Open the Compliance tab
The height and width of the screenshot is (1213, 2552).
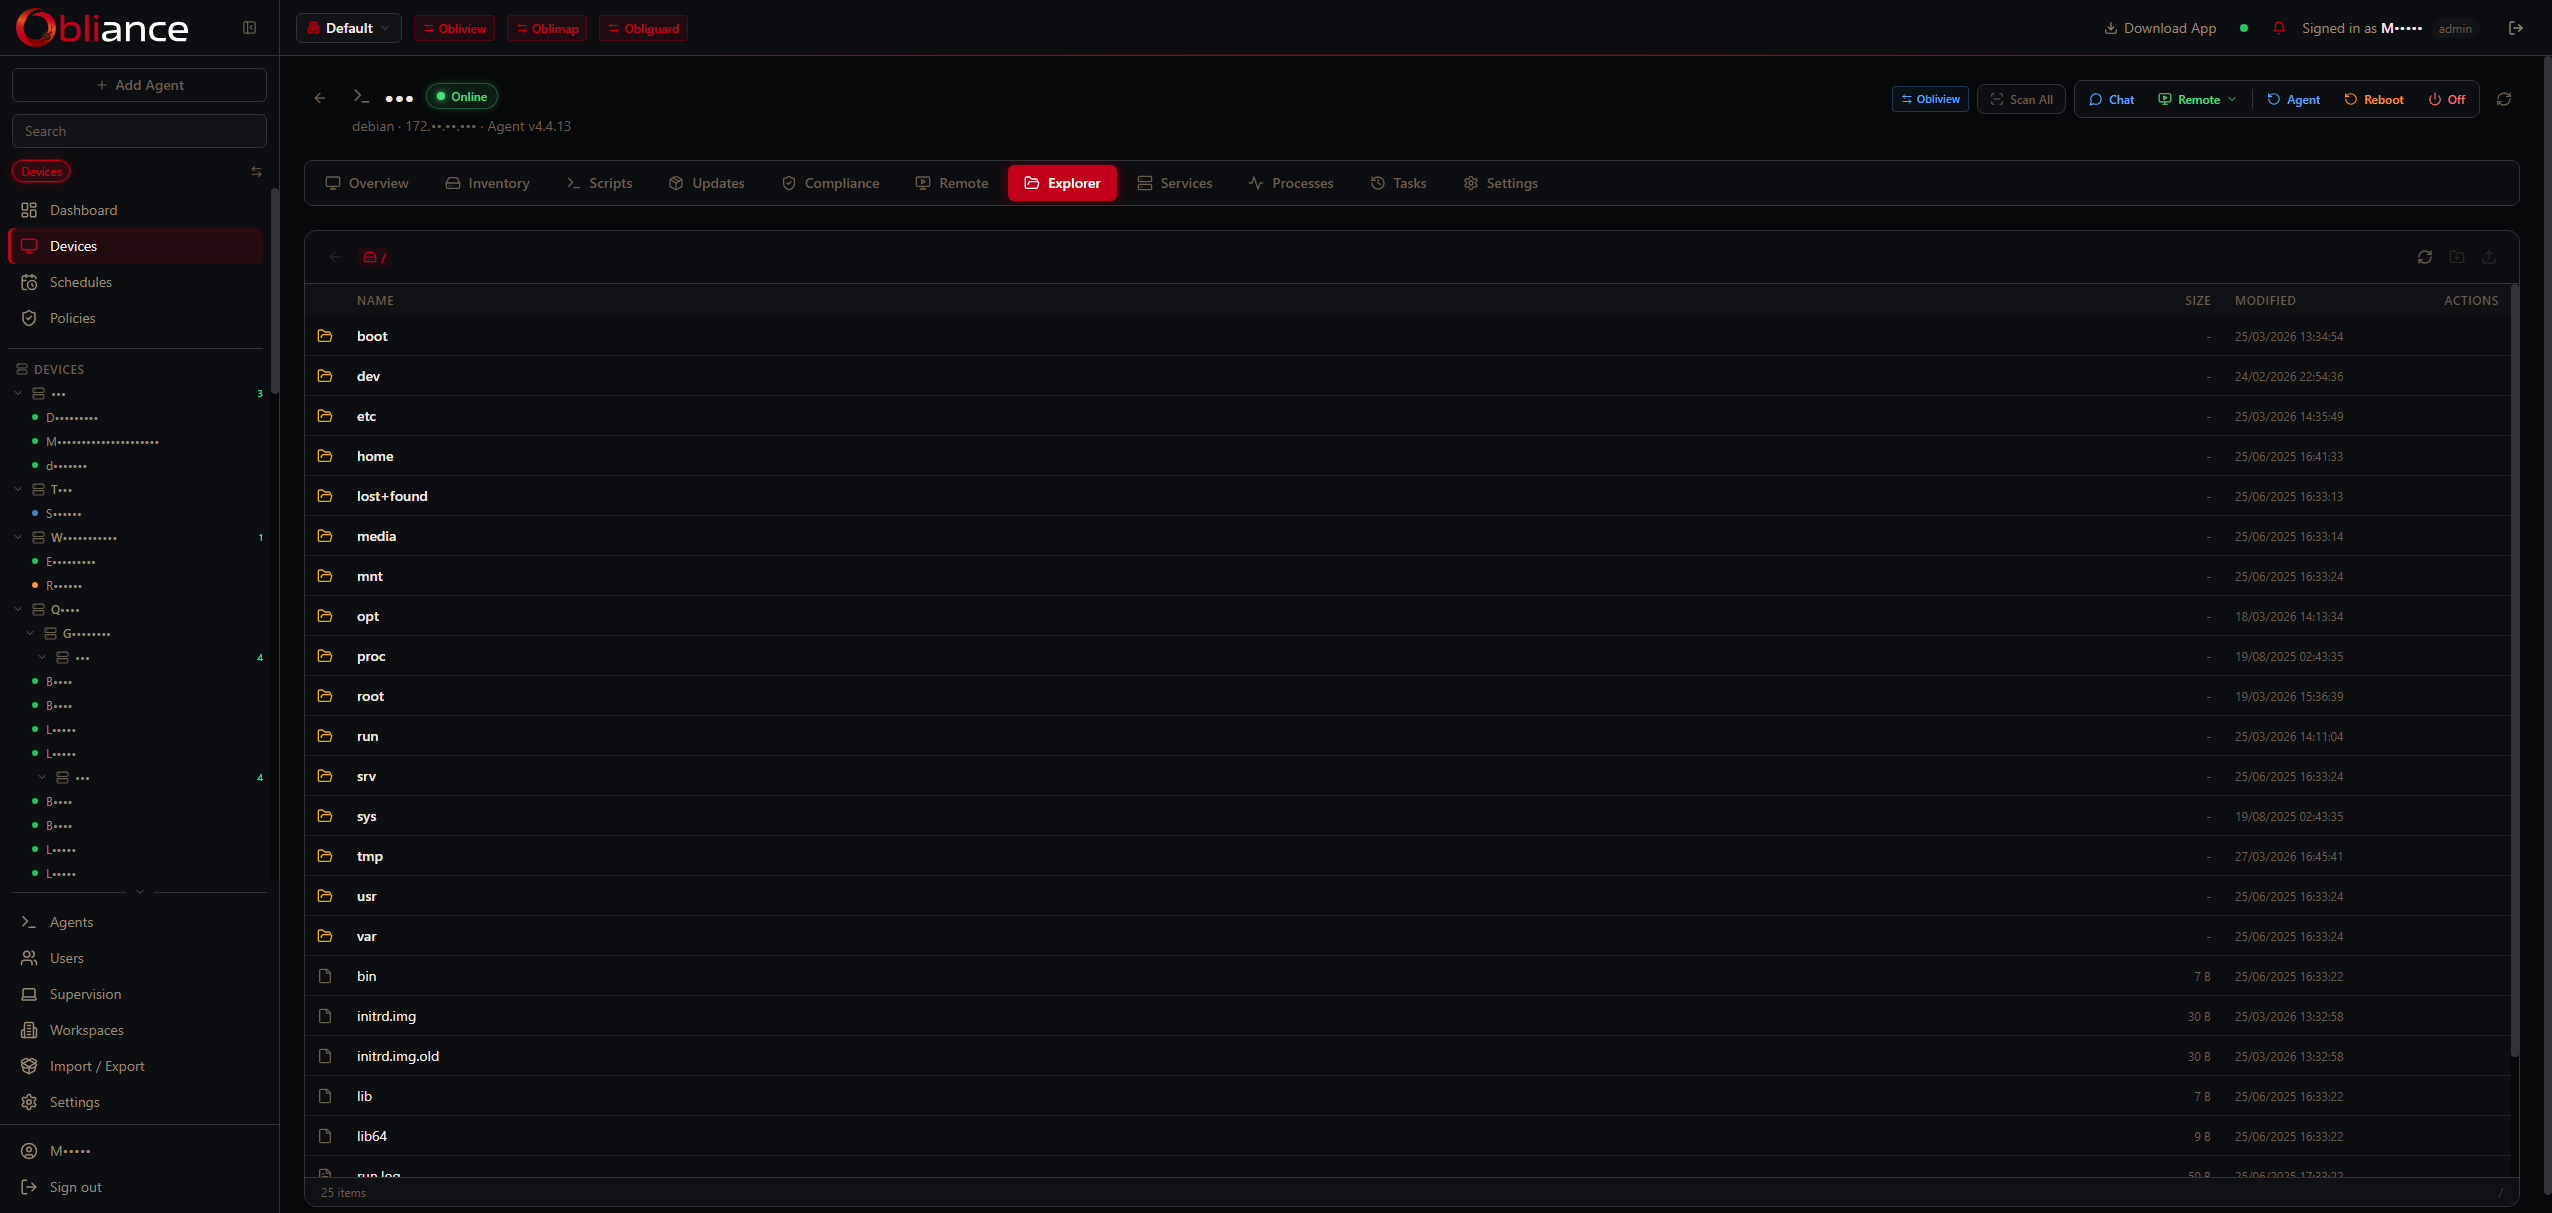tap(842, 183)
